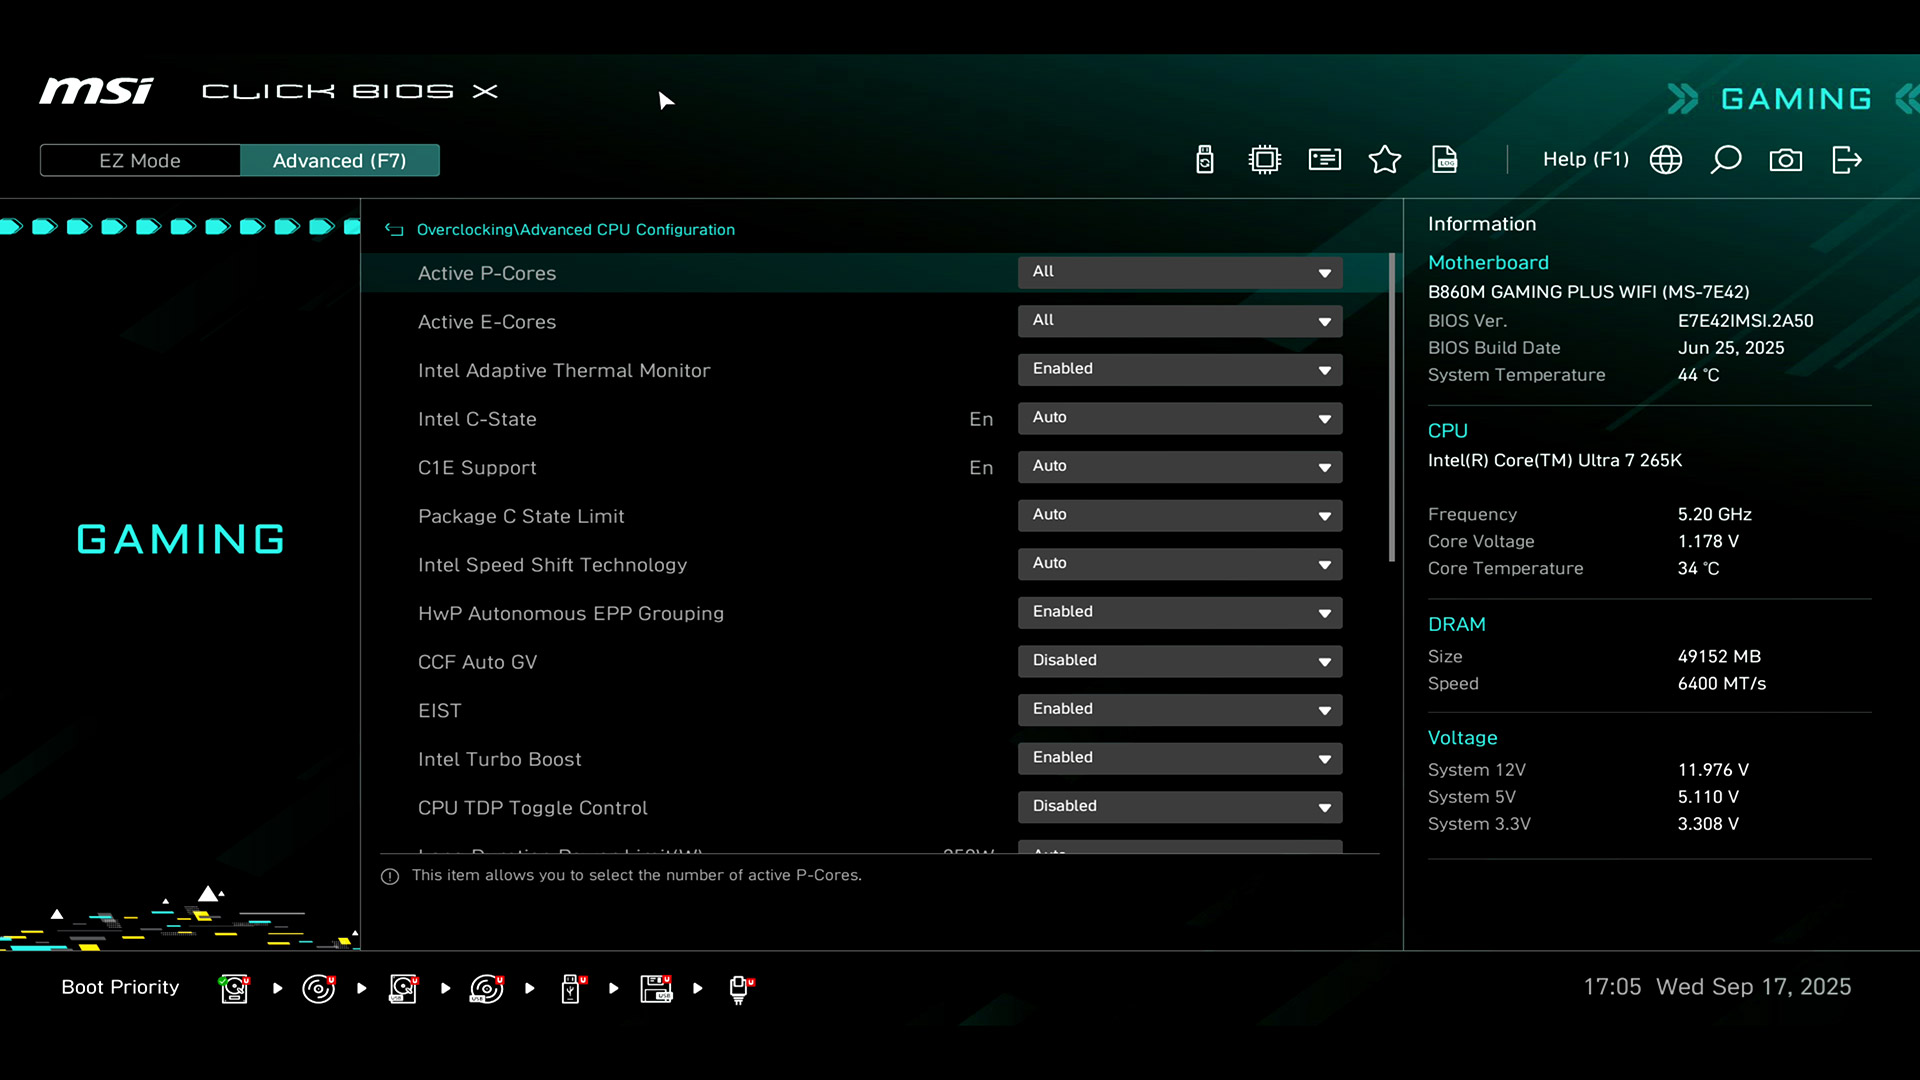The image size is (1920, 1080).
Task: Open the LOG file icon
Action: (x=1445, y=160)
